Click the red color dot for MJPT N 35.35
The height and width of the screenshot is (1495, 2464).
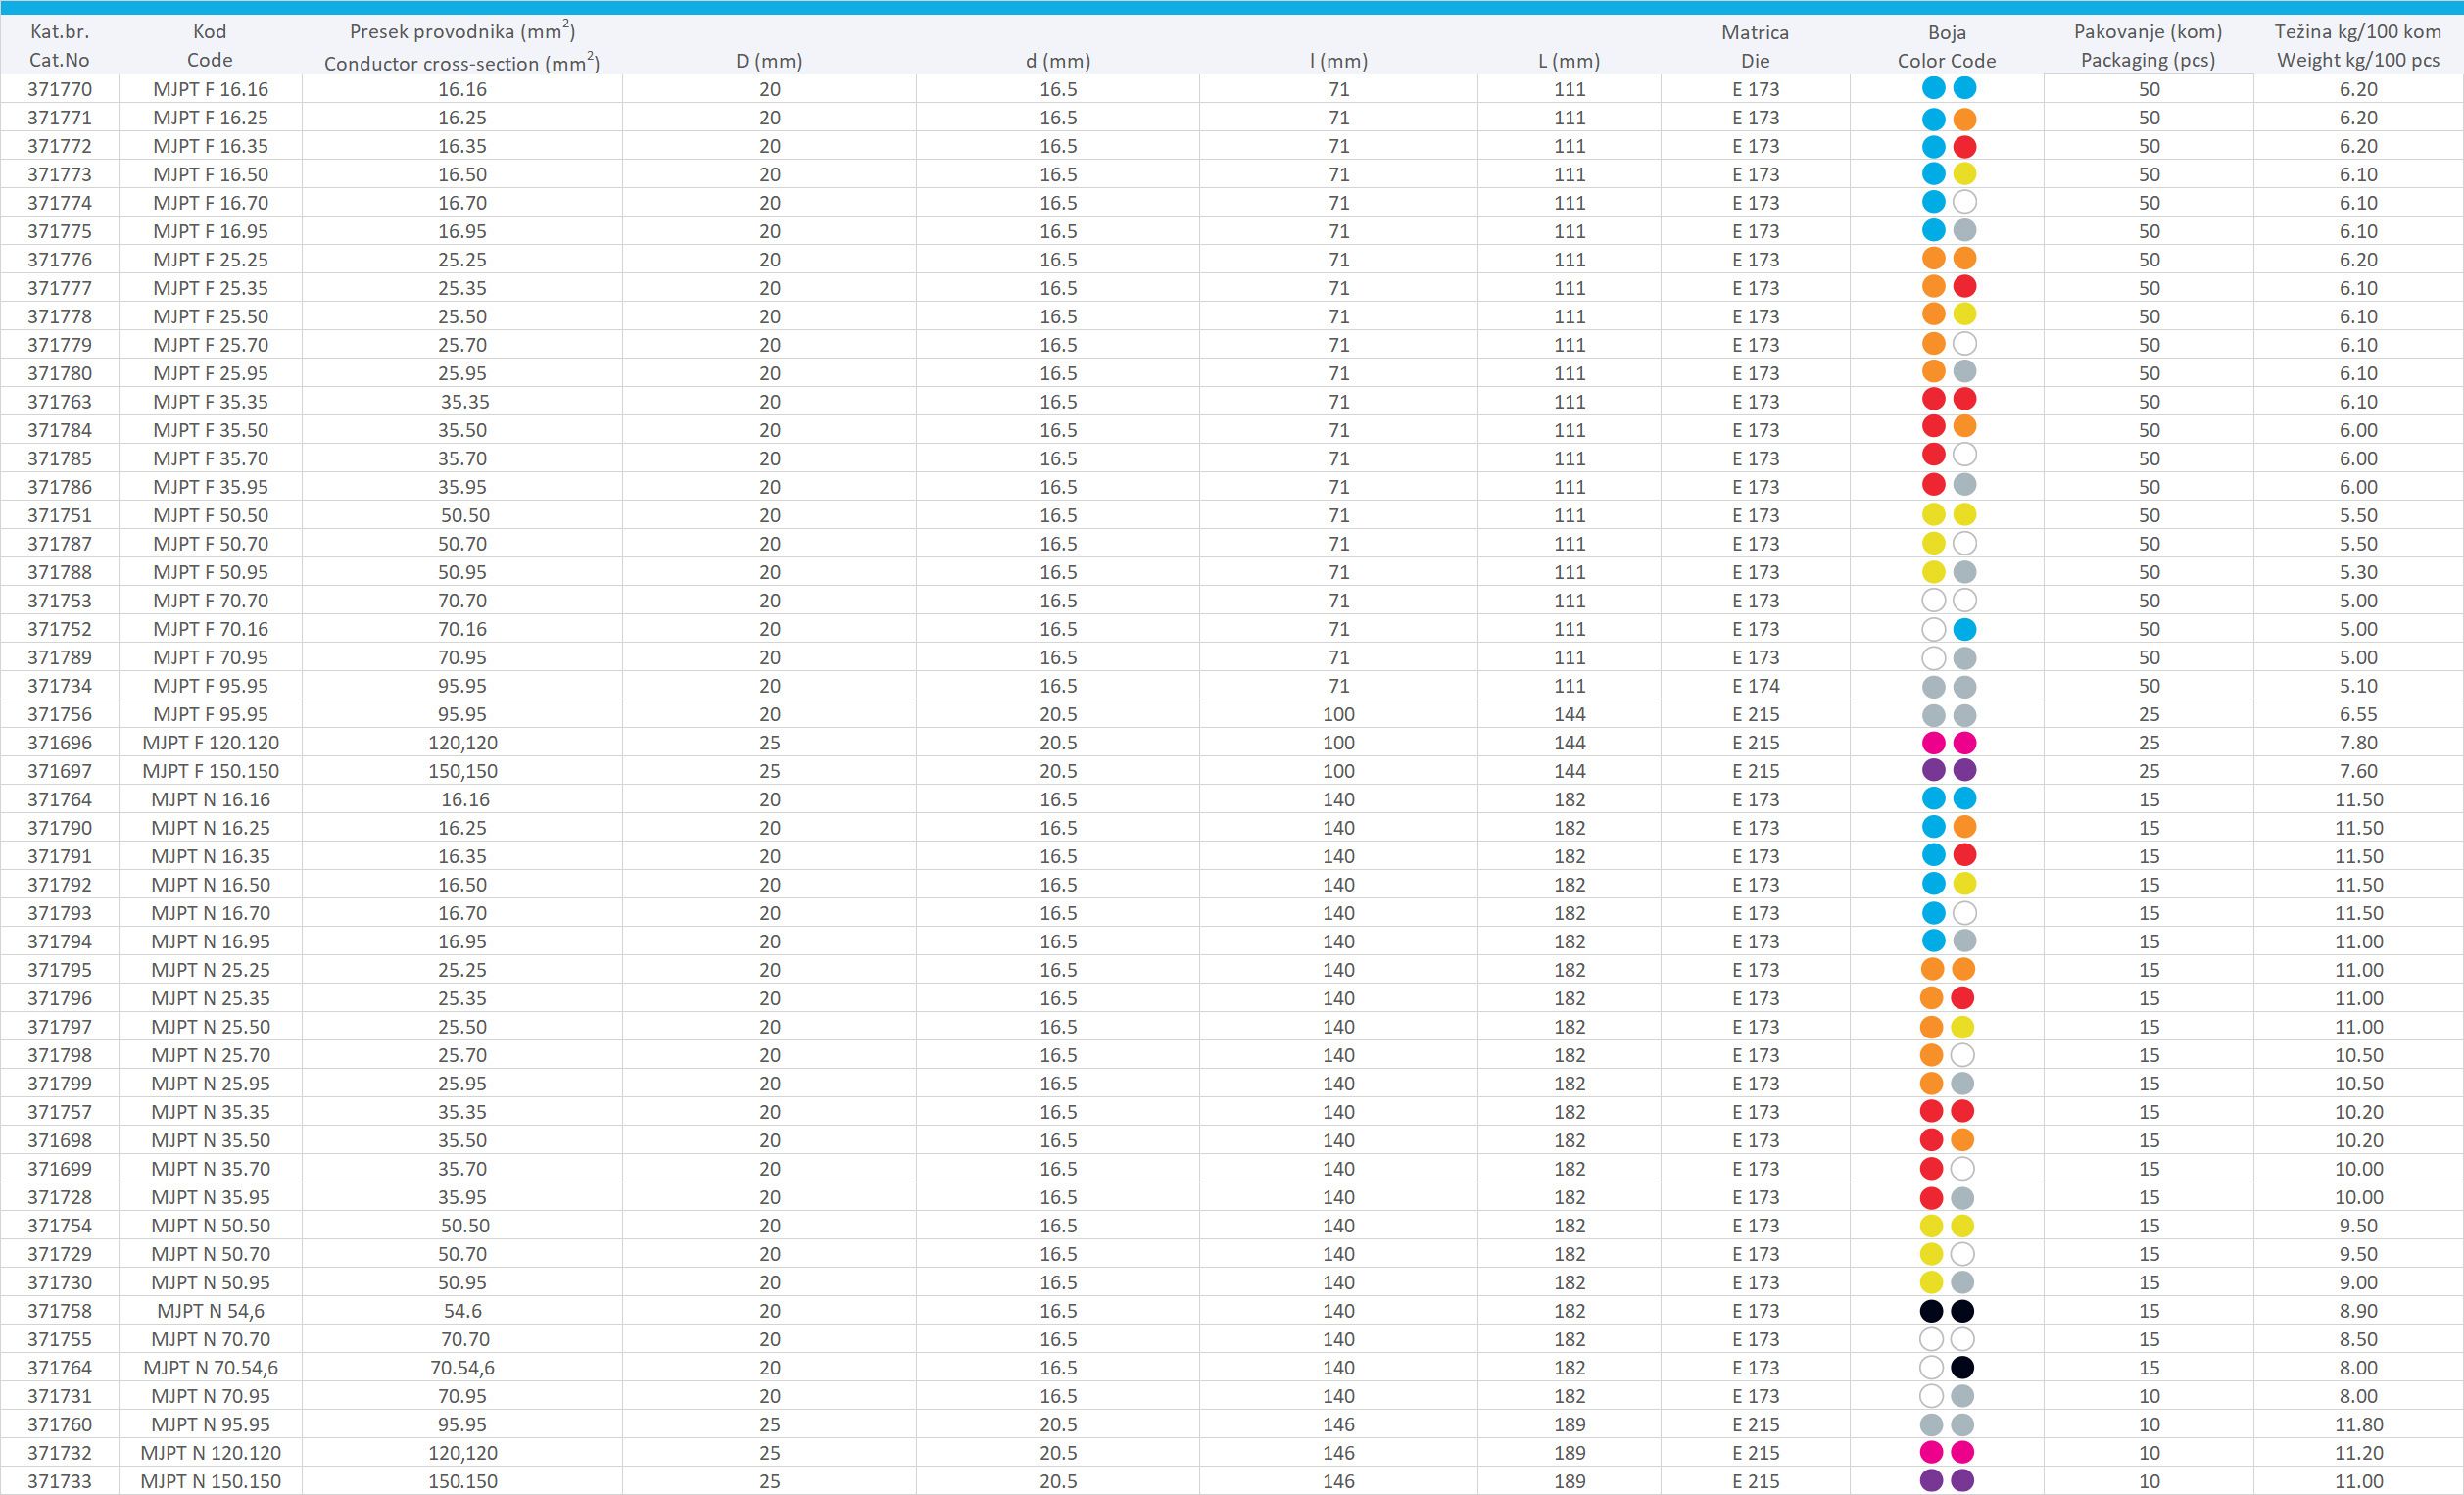click(1931, 1112)
